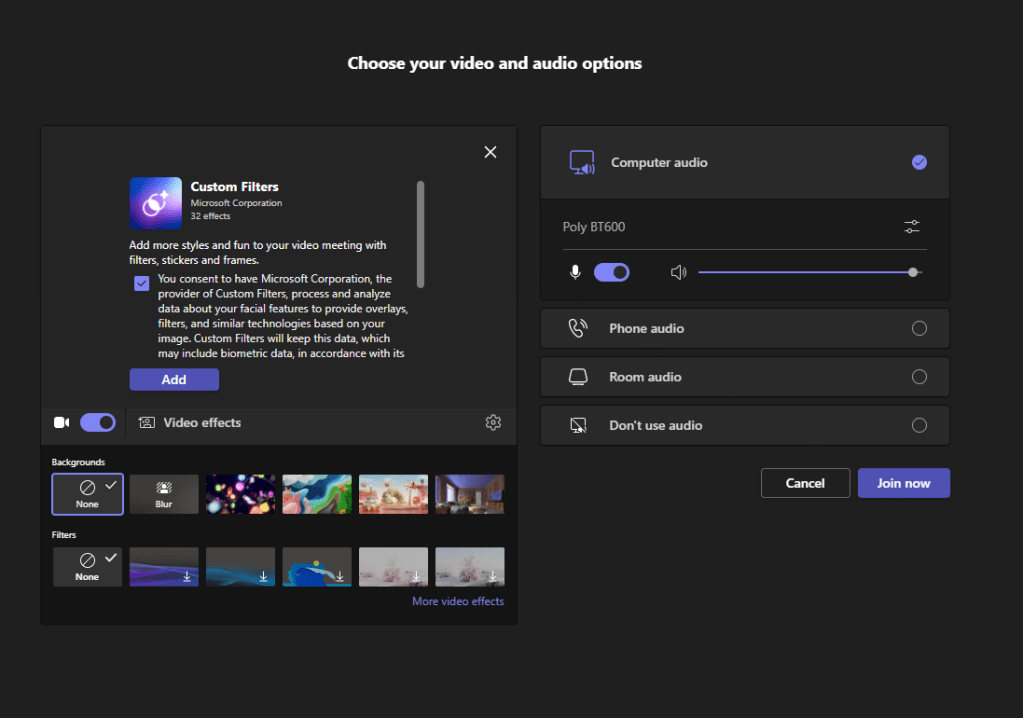1023x718 pixels.
Task: Open More video effects
Action: (458, 600)
